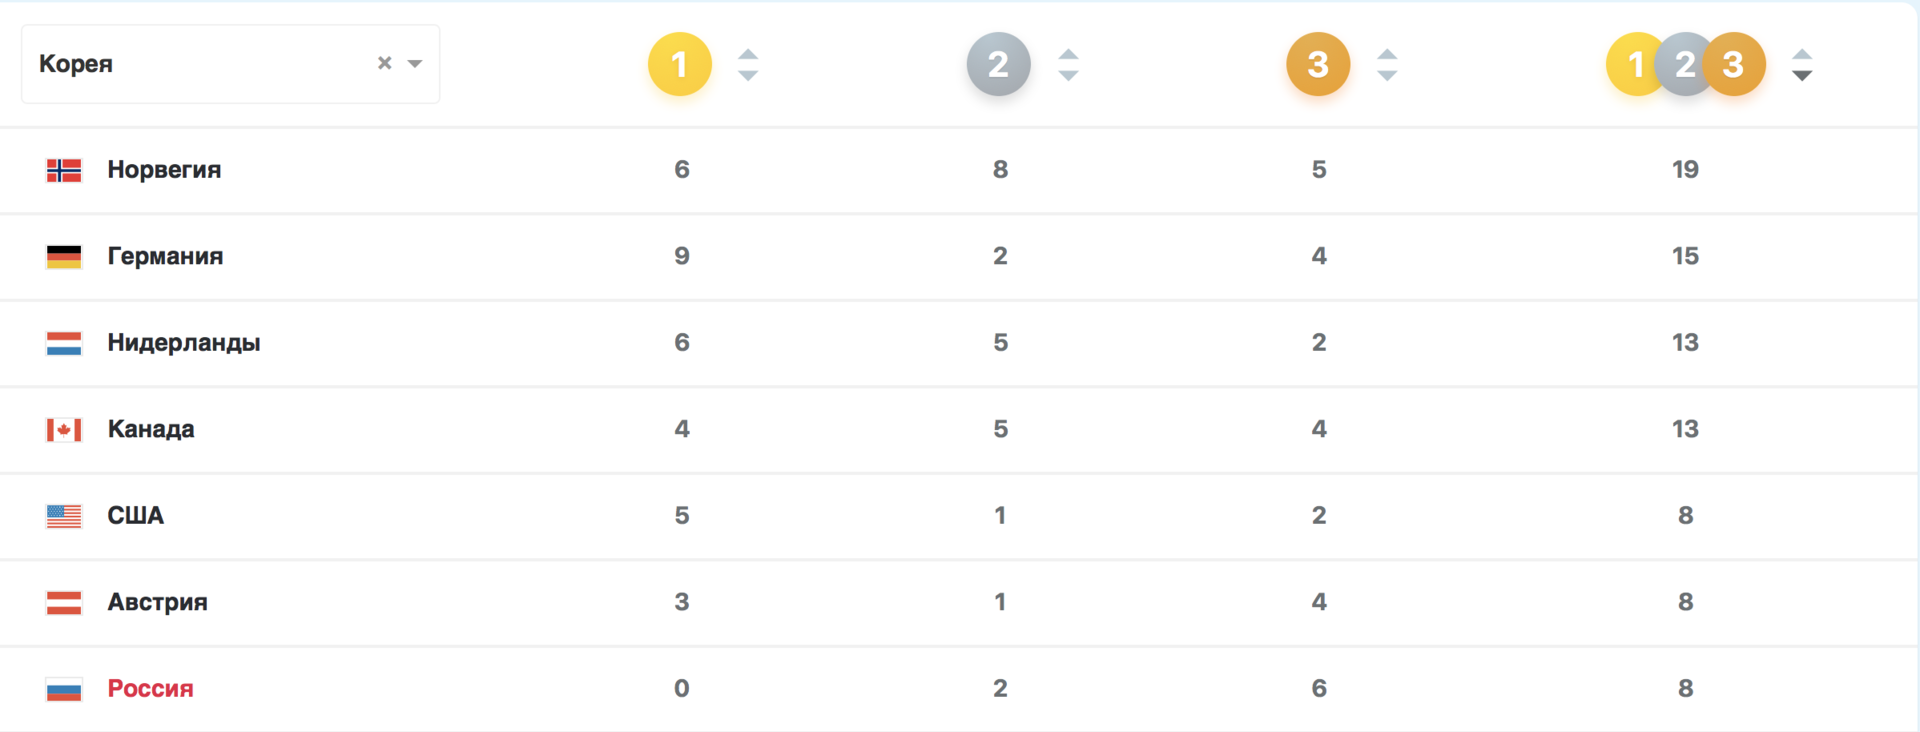
Task: Click the Canada flag icon
Action: point(64,430)
